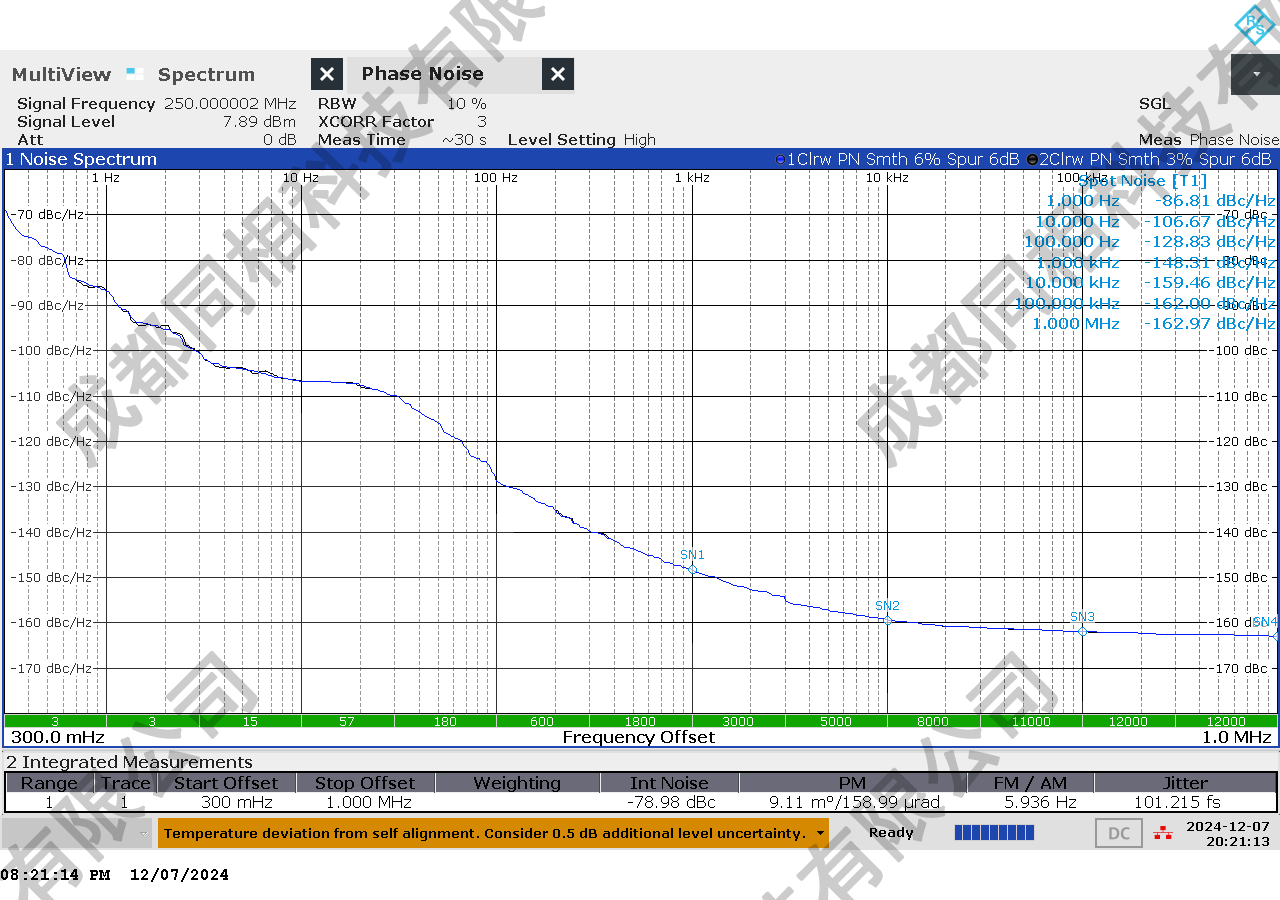Viewport: 1280px width, 900px height.
Task: Click the trace 2 black indicator dot
Action: point(1032,159)
